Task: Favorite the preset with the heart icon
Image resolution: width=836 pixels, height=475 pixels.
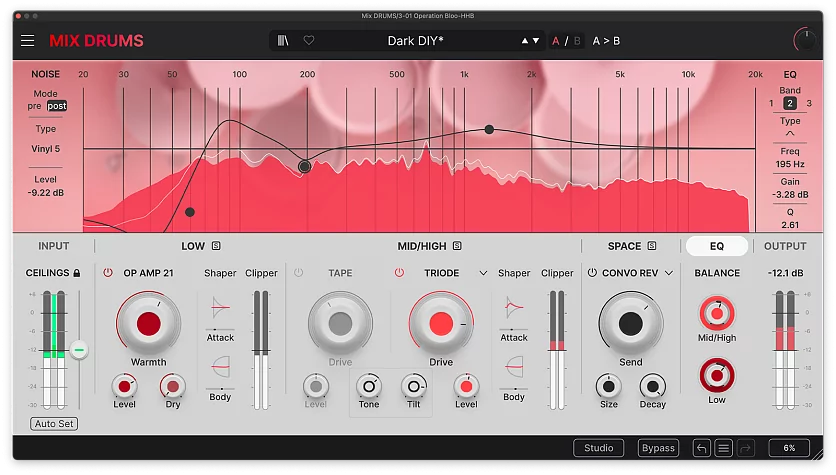Action: (x=309, y=40)
